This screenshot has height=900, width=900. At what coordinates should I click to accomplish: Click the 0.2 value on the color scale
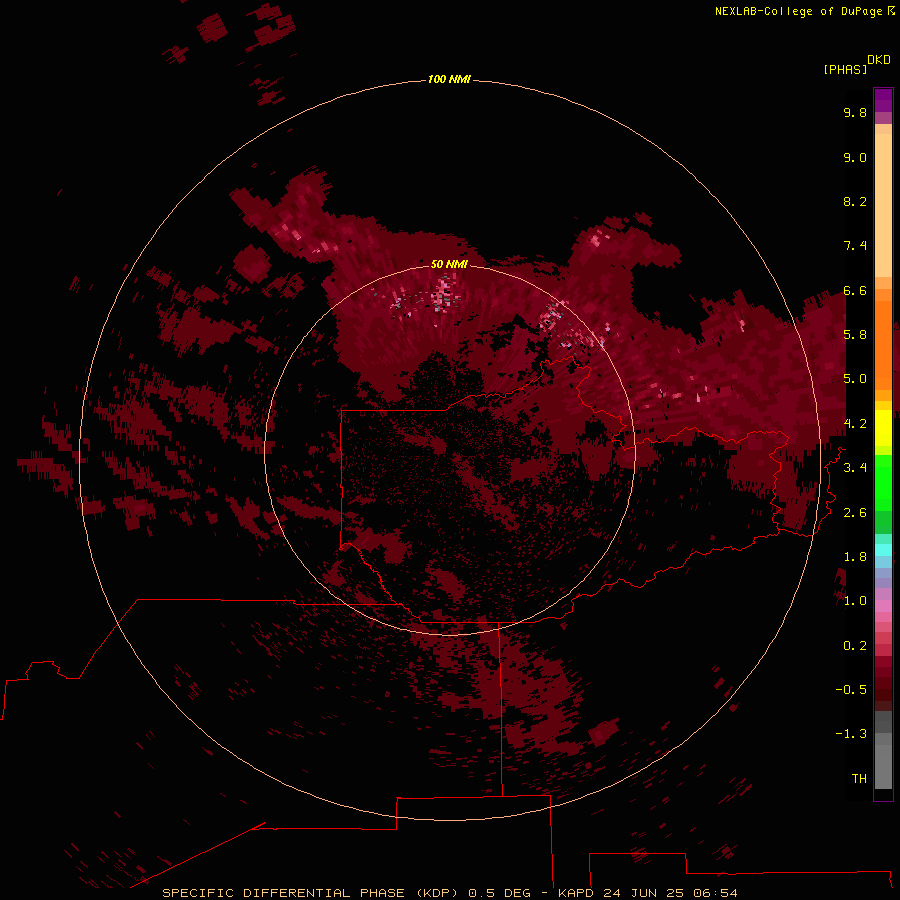(855, 646)
